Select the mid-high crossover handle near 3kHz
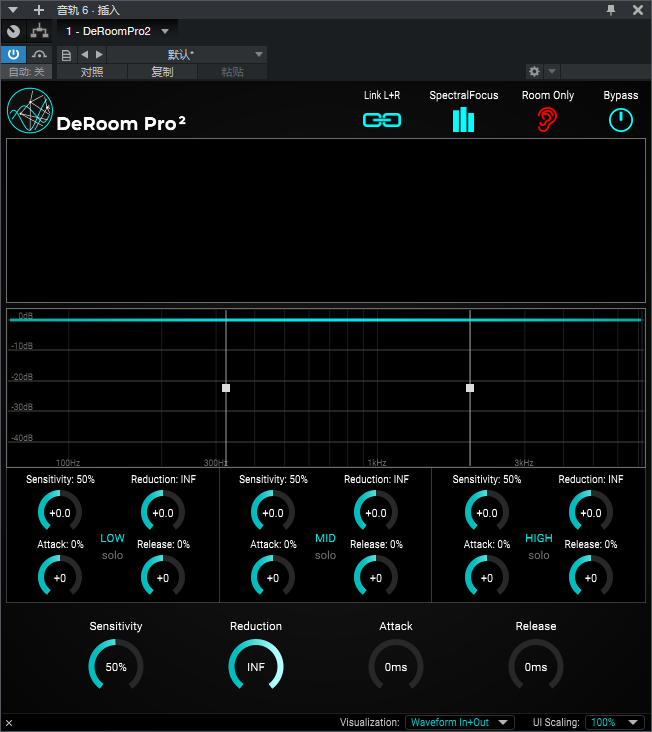The height and width of the screenshot is (732, 652). (470, 388)
